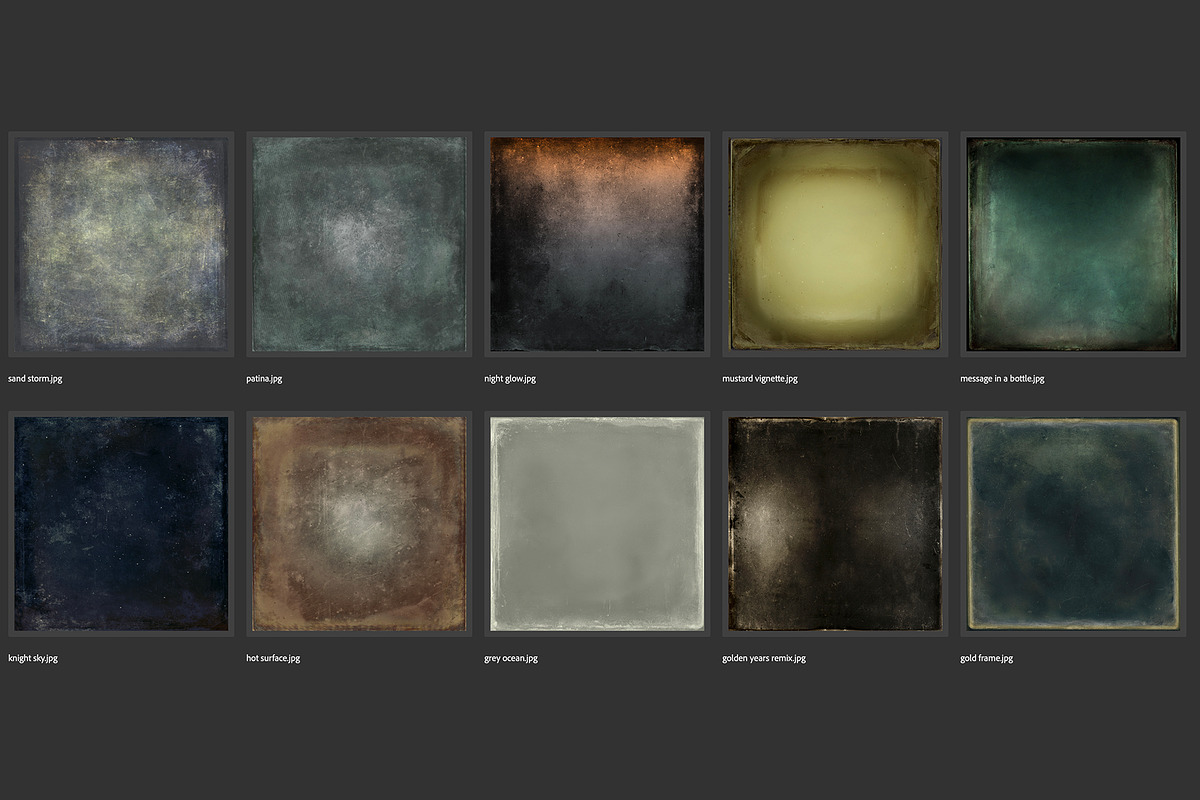Click the sand storm.jpg filename label
Viewport: 1200px width, 800px height.
pyautogui.click(x=35, y=379)
